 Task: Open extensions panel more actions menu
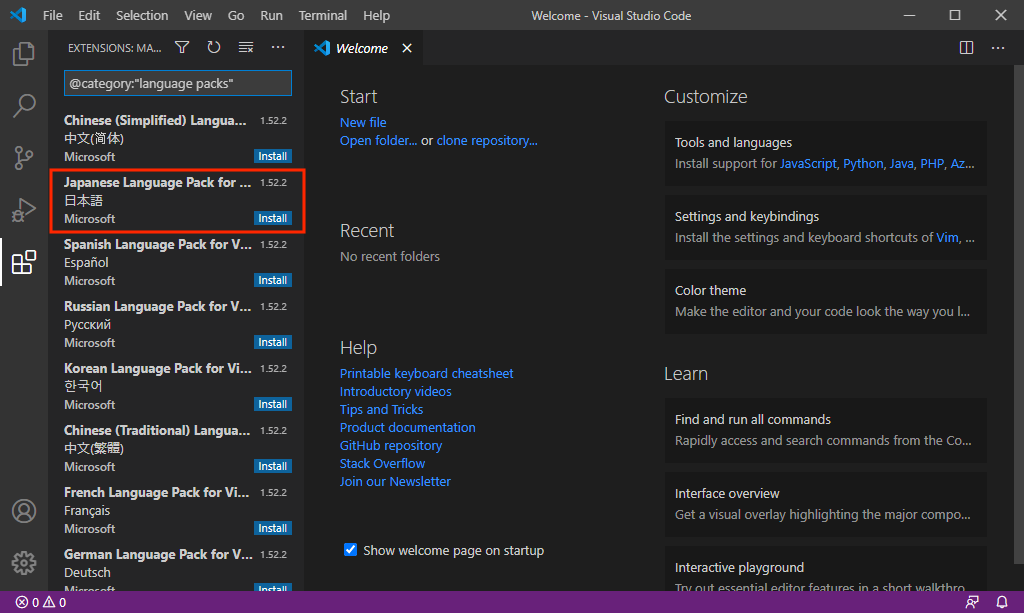pos(278,48)
